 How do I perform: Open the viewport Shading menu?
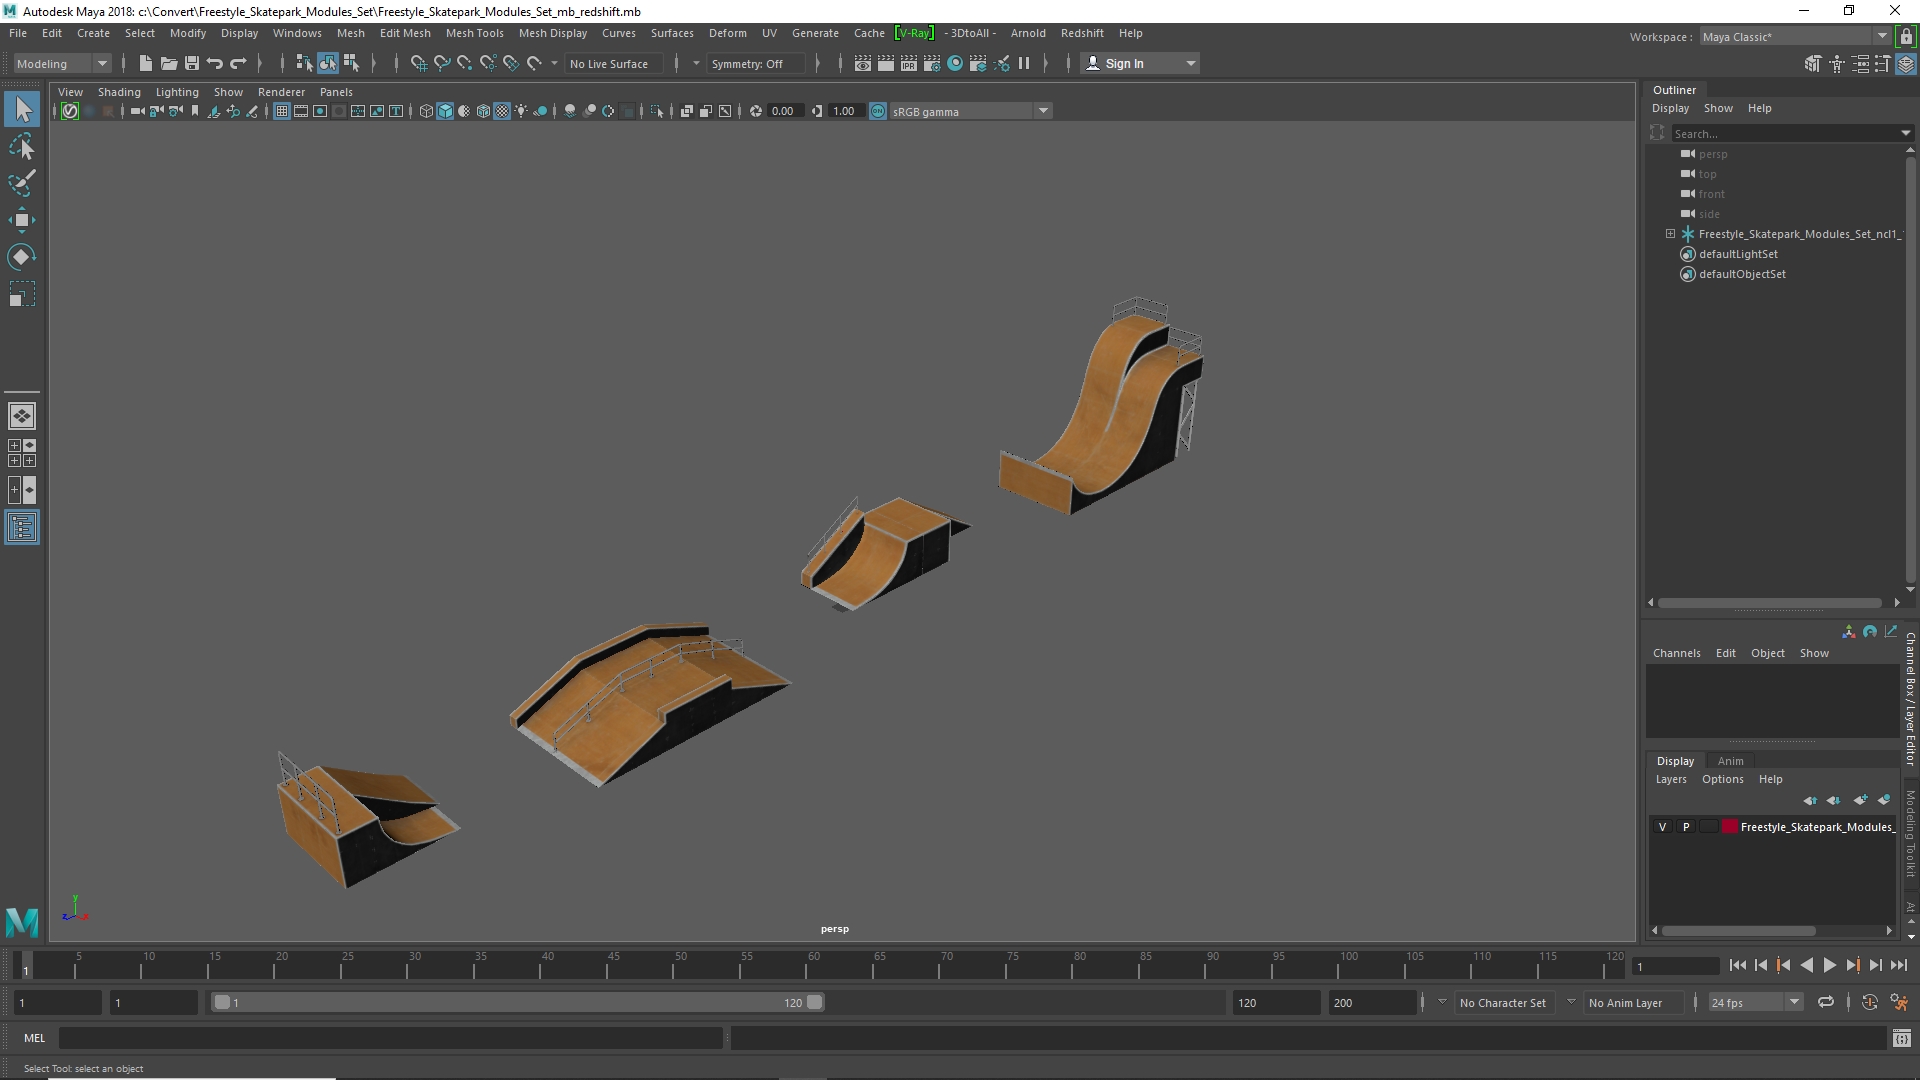tap(119, 92)
